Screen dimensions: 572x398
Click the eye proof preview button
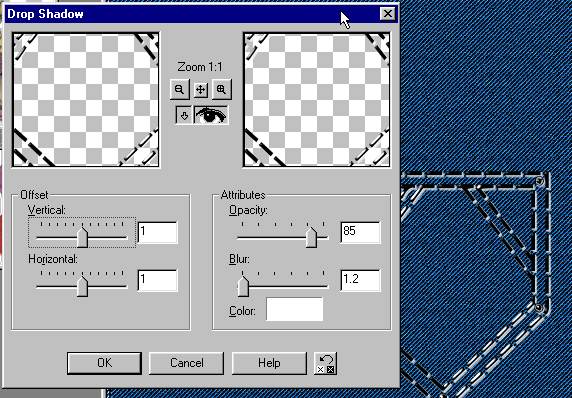point(211,116)
